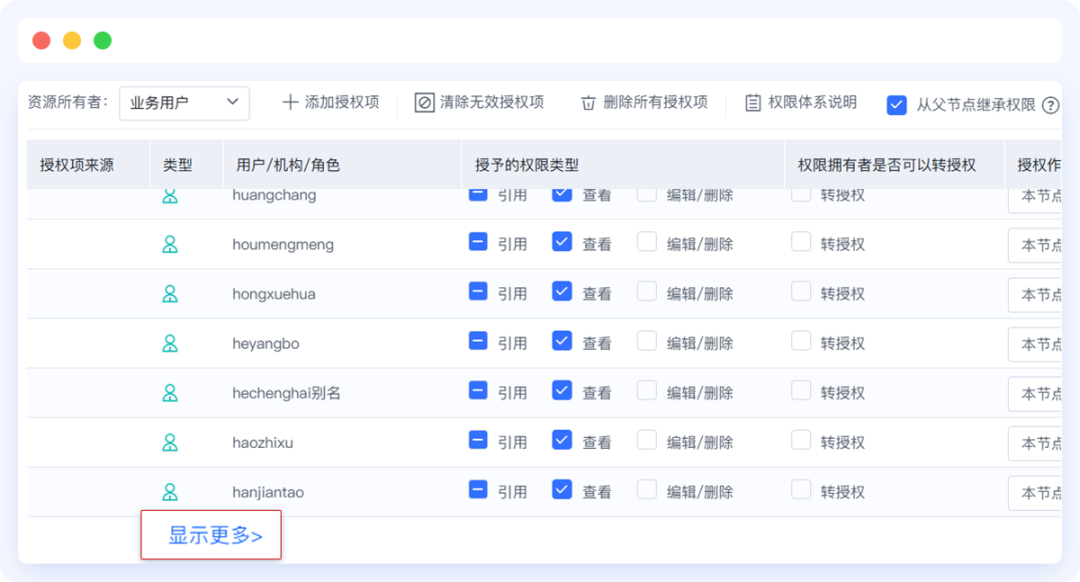Viewport: 1080px width, 582px height.
Task: Click the user icon beside houmengmeng
Action: 170,244
